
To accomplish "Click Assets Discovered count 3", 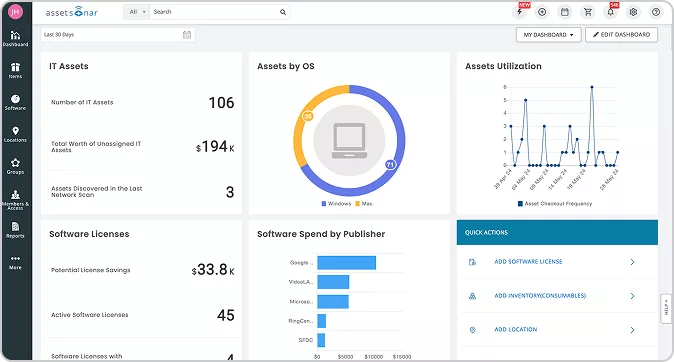I will pyautogui.click(x=230, y=192).
